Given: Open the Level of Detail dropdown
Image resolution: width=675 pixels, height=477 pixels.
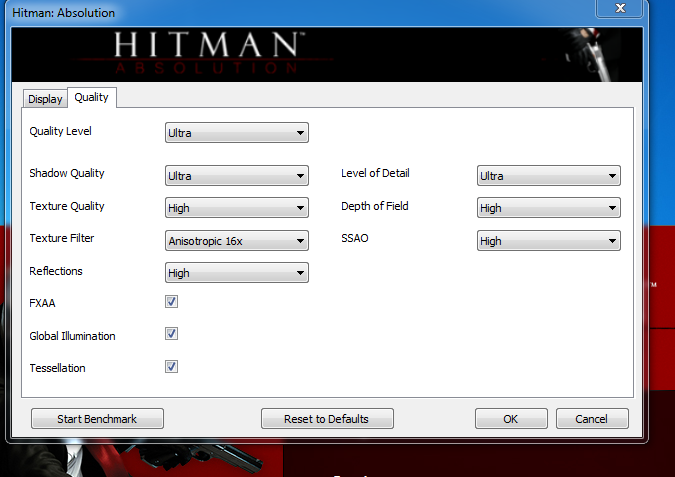Looking at the screenshot, I should 549,176.
